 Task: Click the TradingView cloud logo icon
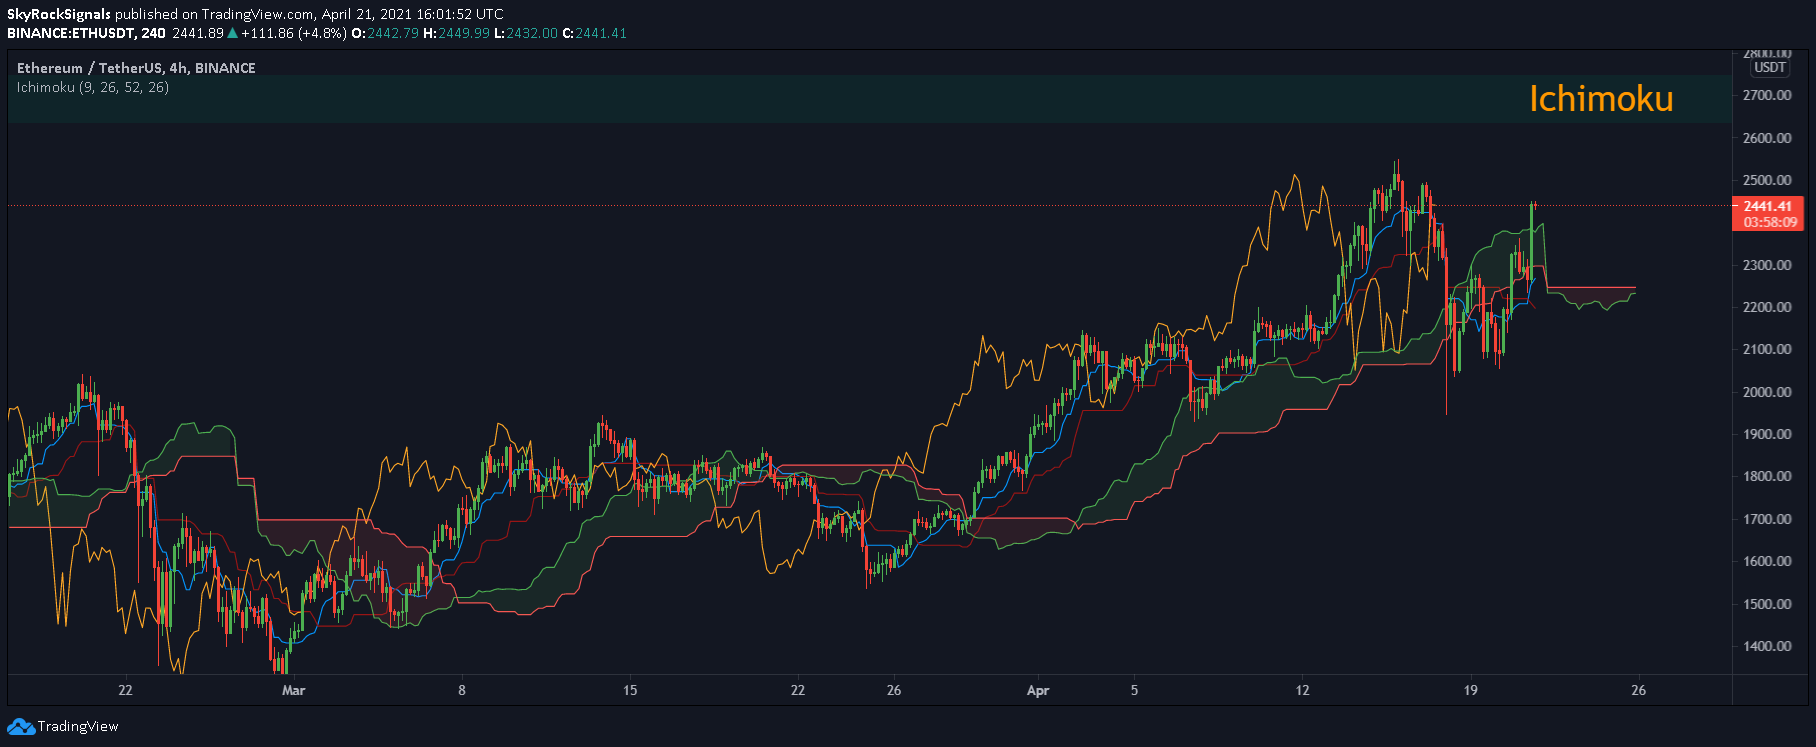(x=20, y=726)
